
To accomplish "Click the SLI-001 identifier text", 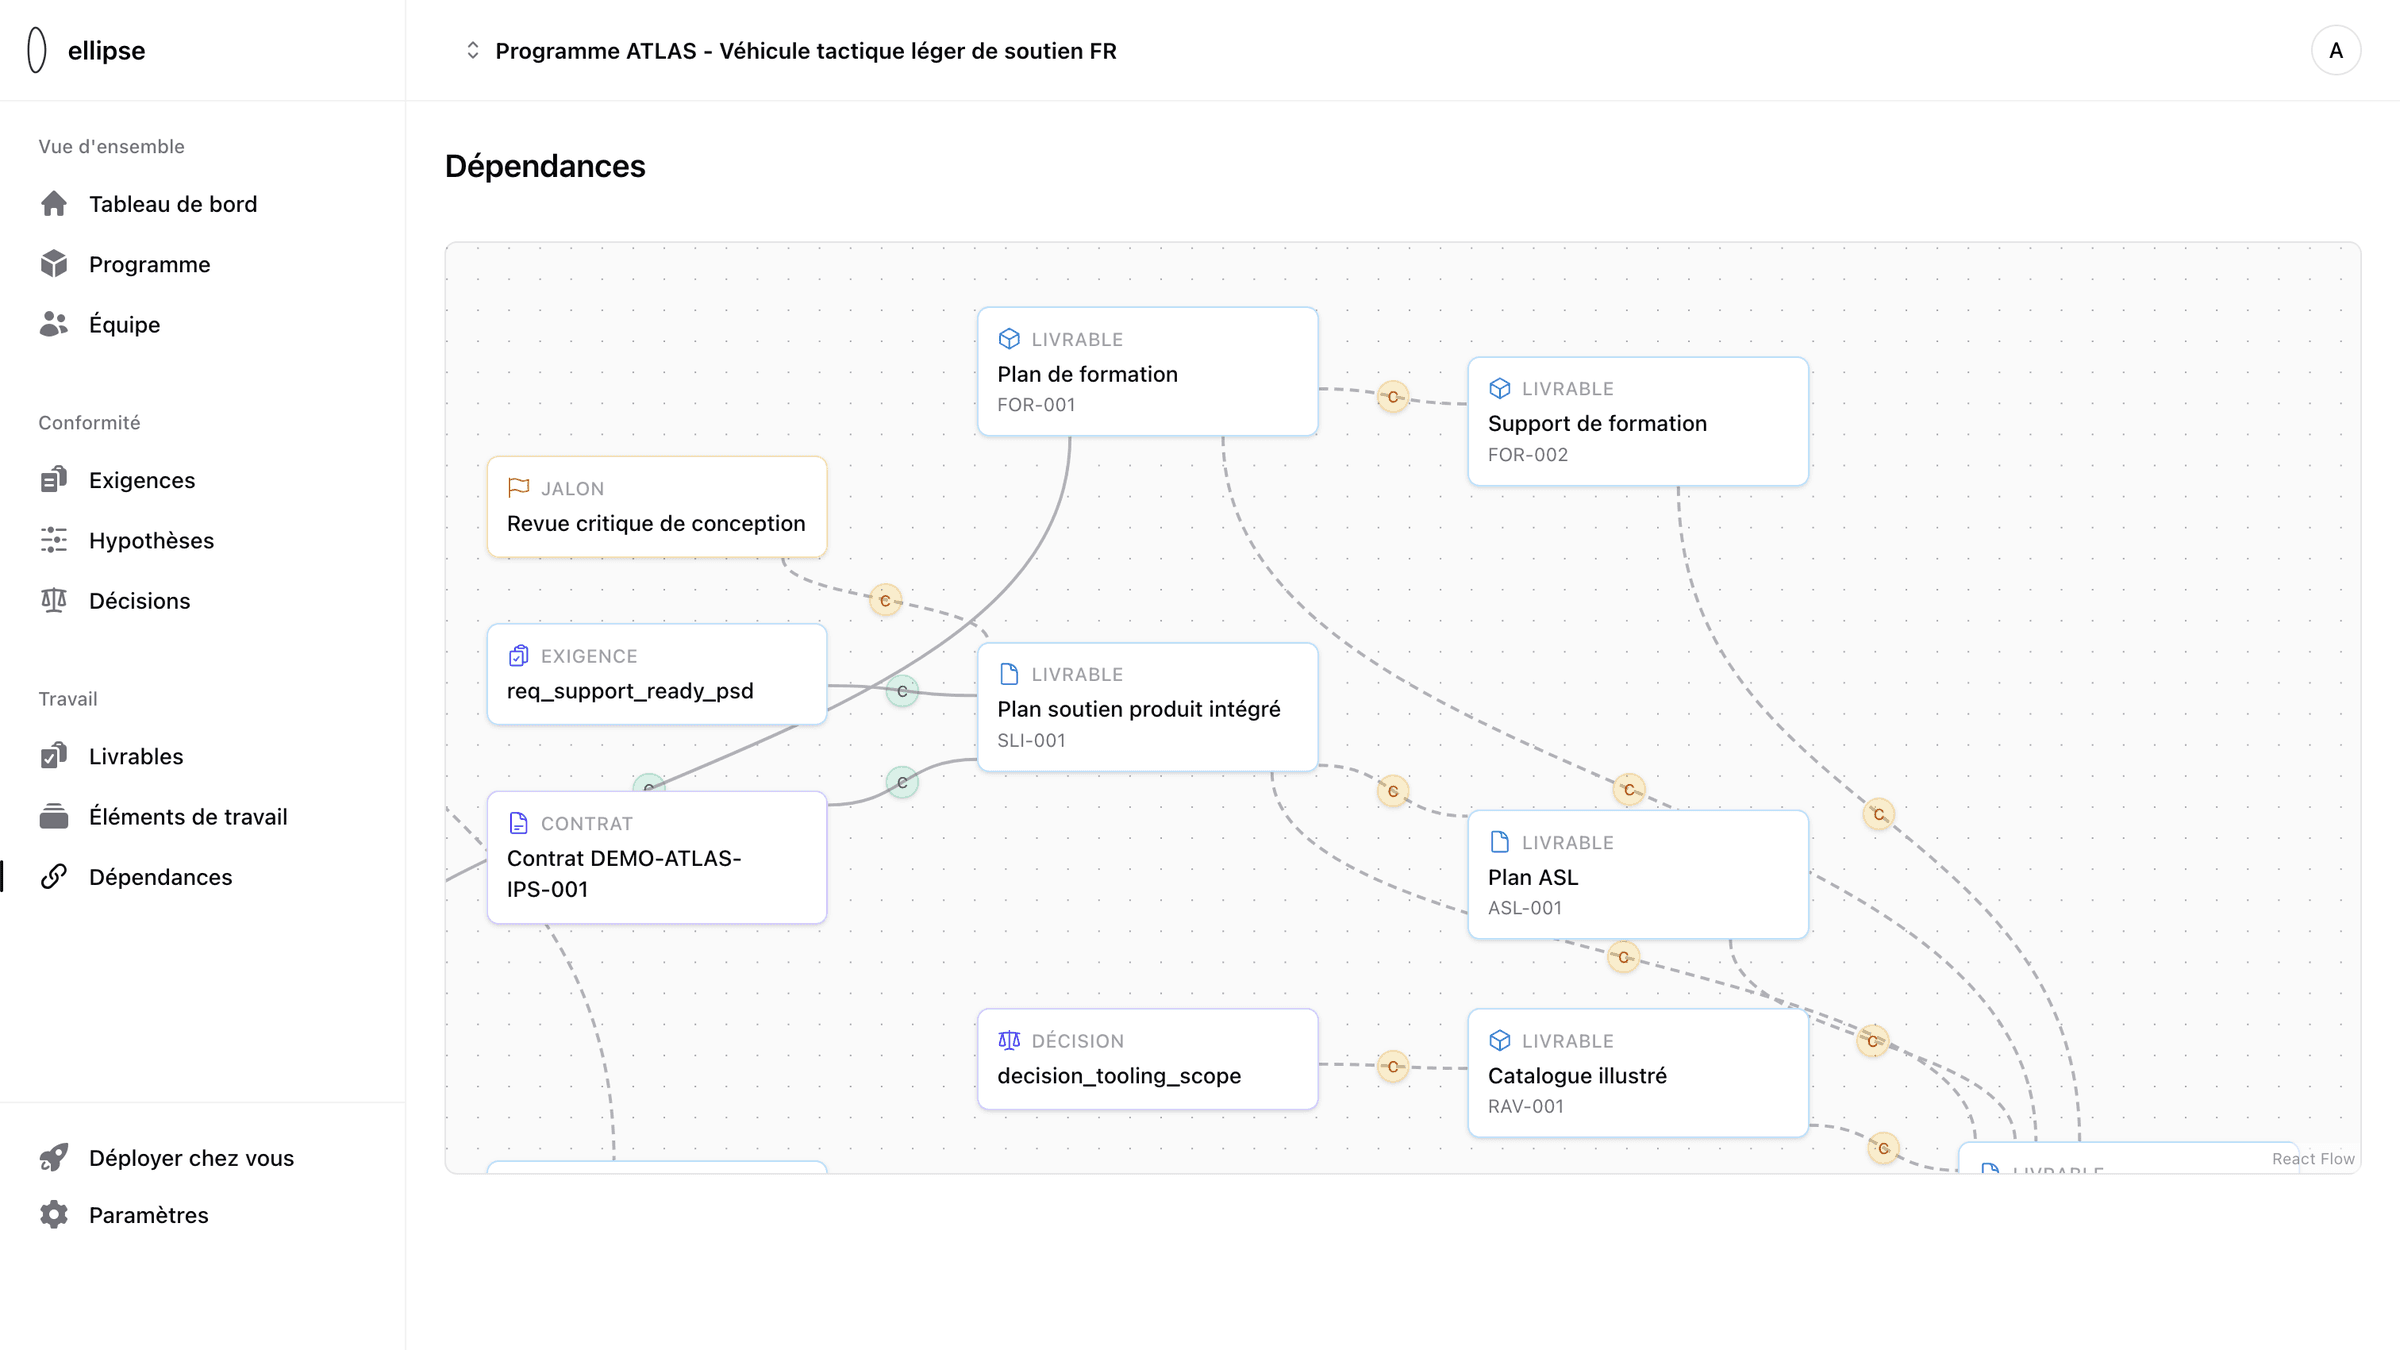I will [1031, 740].
